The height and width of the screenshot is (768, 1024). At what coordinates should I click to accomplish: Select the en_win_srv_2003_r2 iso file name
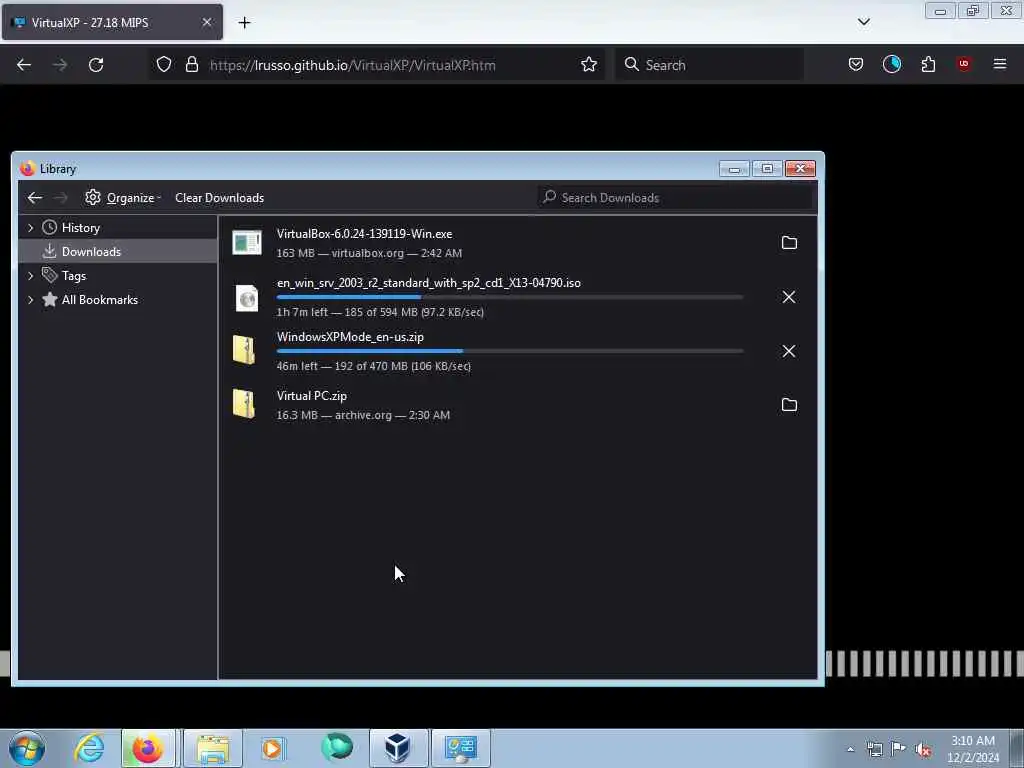point(428,283)
